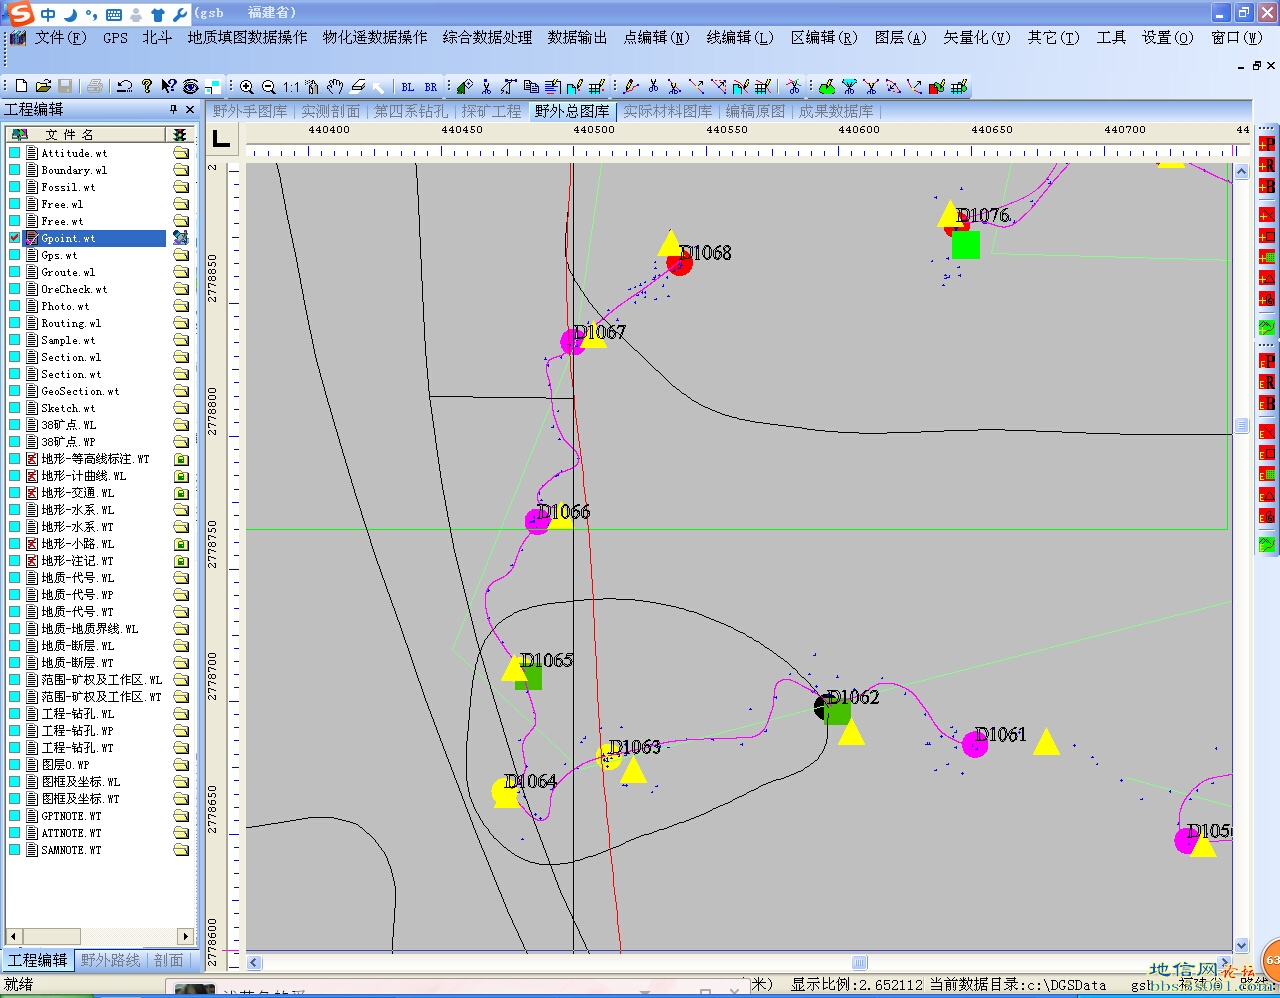Switch to 剖面 bottom tab
Screen dimensions: 1280x998
(x=168, y=960)
